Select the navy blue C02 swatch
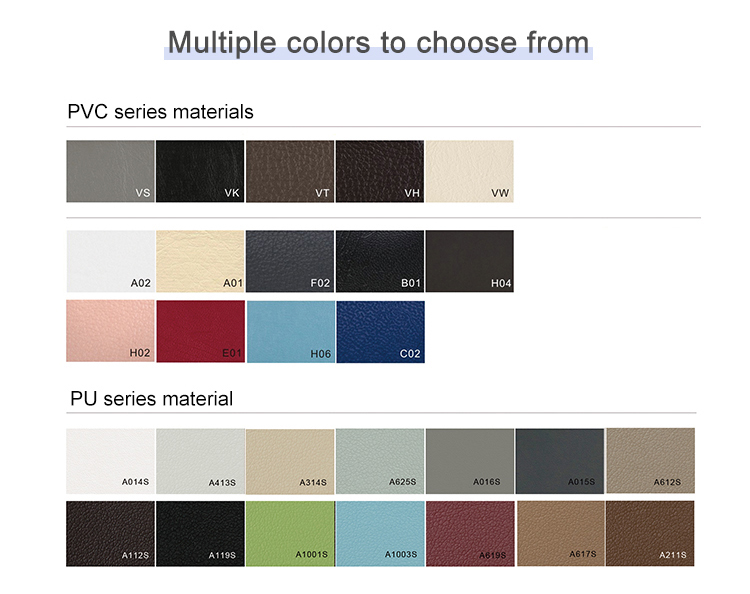750x594 pixels. click(x=380, y=331)
